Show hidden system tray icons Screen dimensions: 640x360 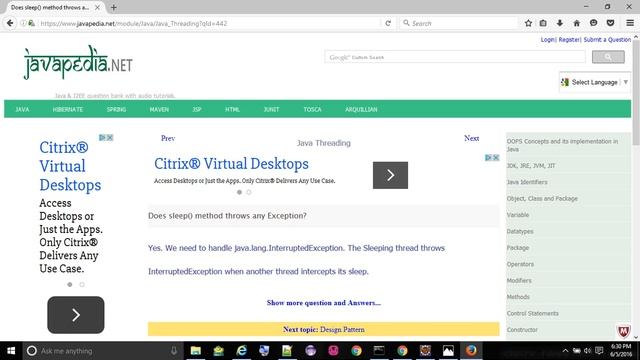click(x=565, y=351)
